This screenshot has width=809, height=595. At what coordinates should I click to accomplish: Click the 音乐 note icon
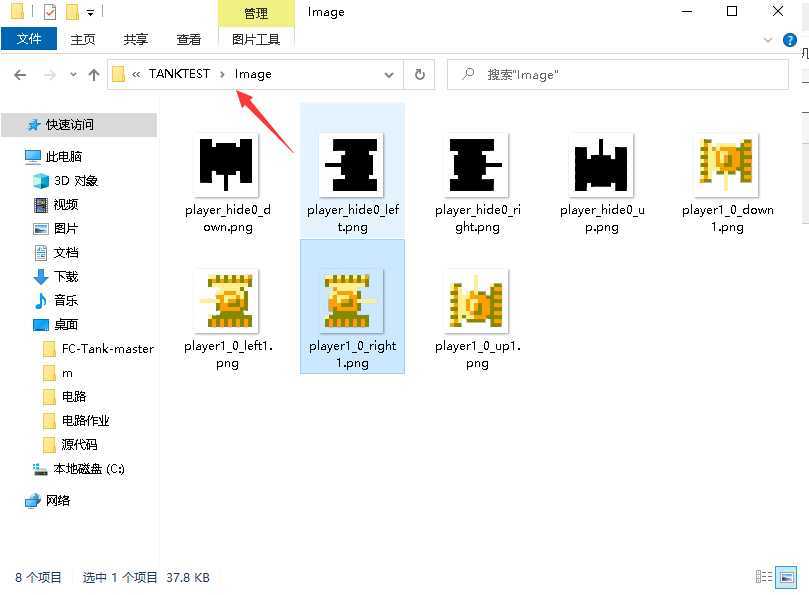[x=40, y=301]
